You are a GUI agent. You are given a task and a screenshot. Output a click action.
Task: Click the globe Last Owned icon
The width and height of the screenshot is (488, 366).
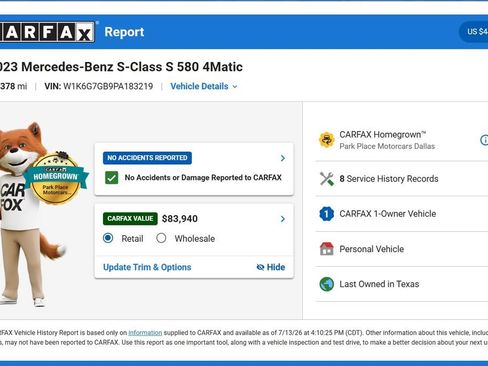point(327,284)
